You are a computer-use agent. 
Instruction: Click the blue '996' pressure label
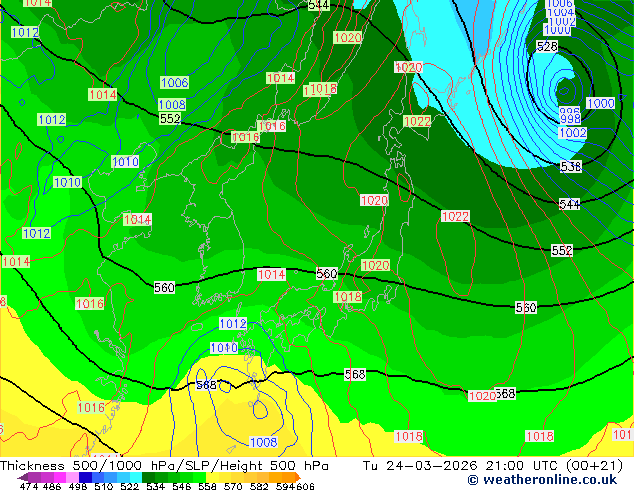point(569,111)
